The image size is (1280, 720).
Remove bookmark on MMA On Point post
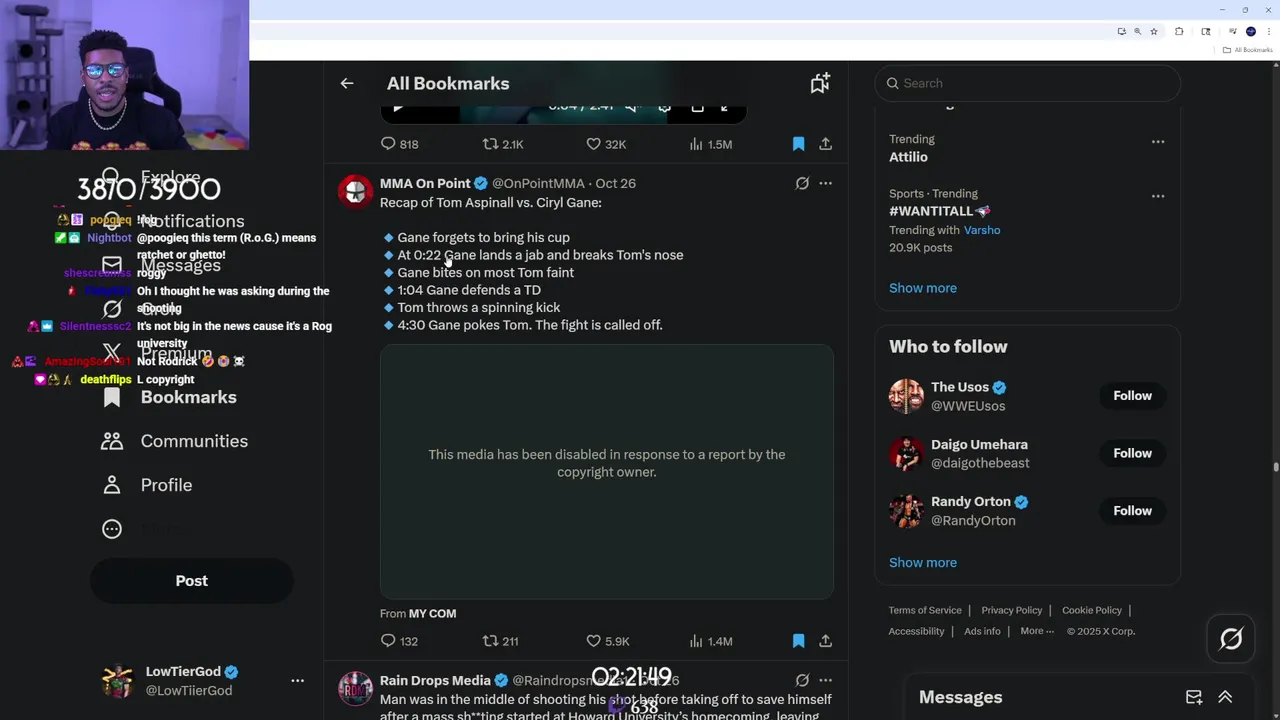(798, 641)
